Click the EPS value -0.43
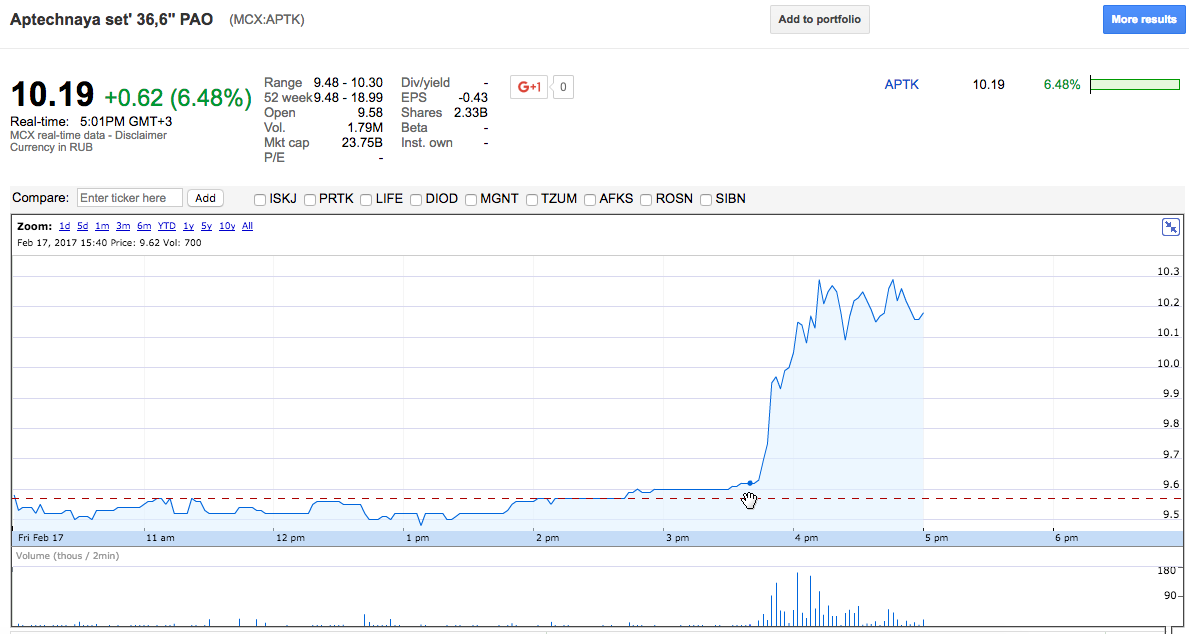The image size is (1189, 634). (x=473, y=98)
